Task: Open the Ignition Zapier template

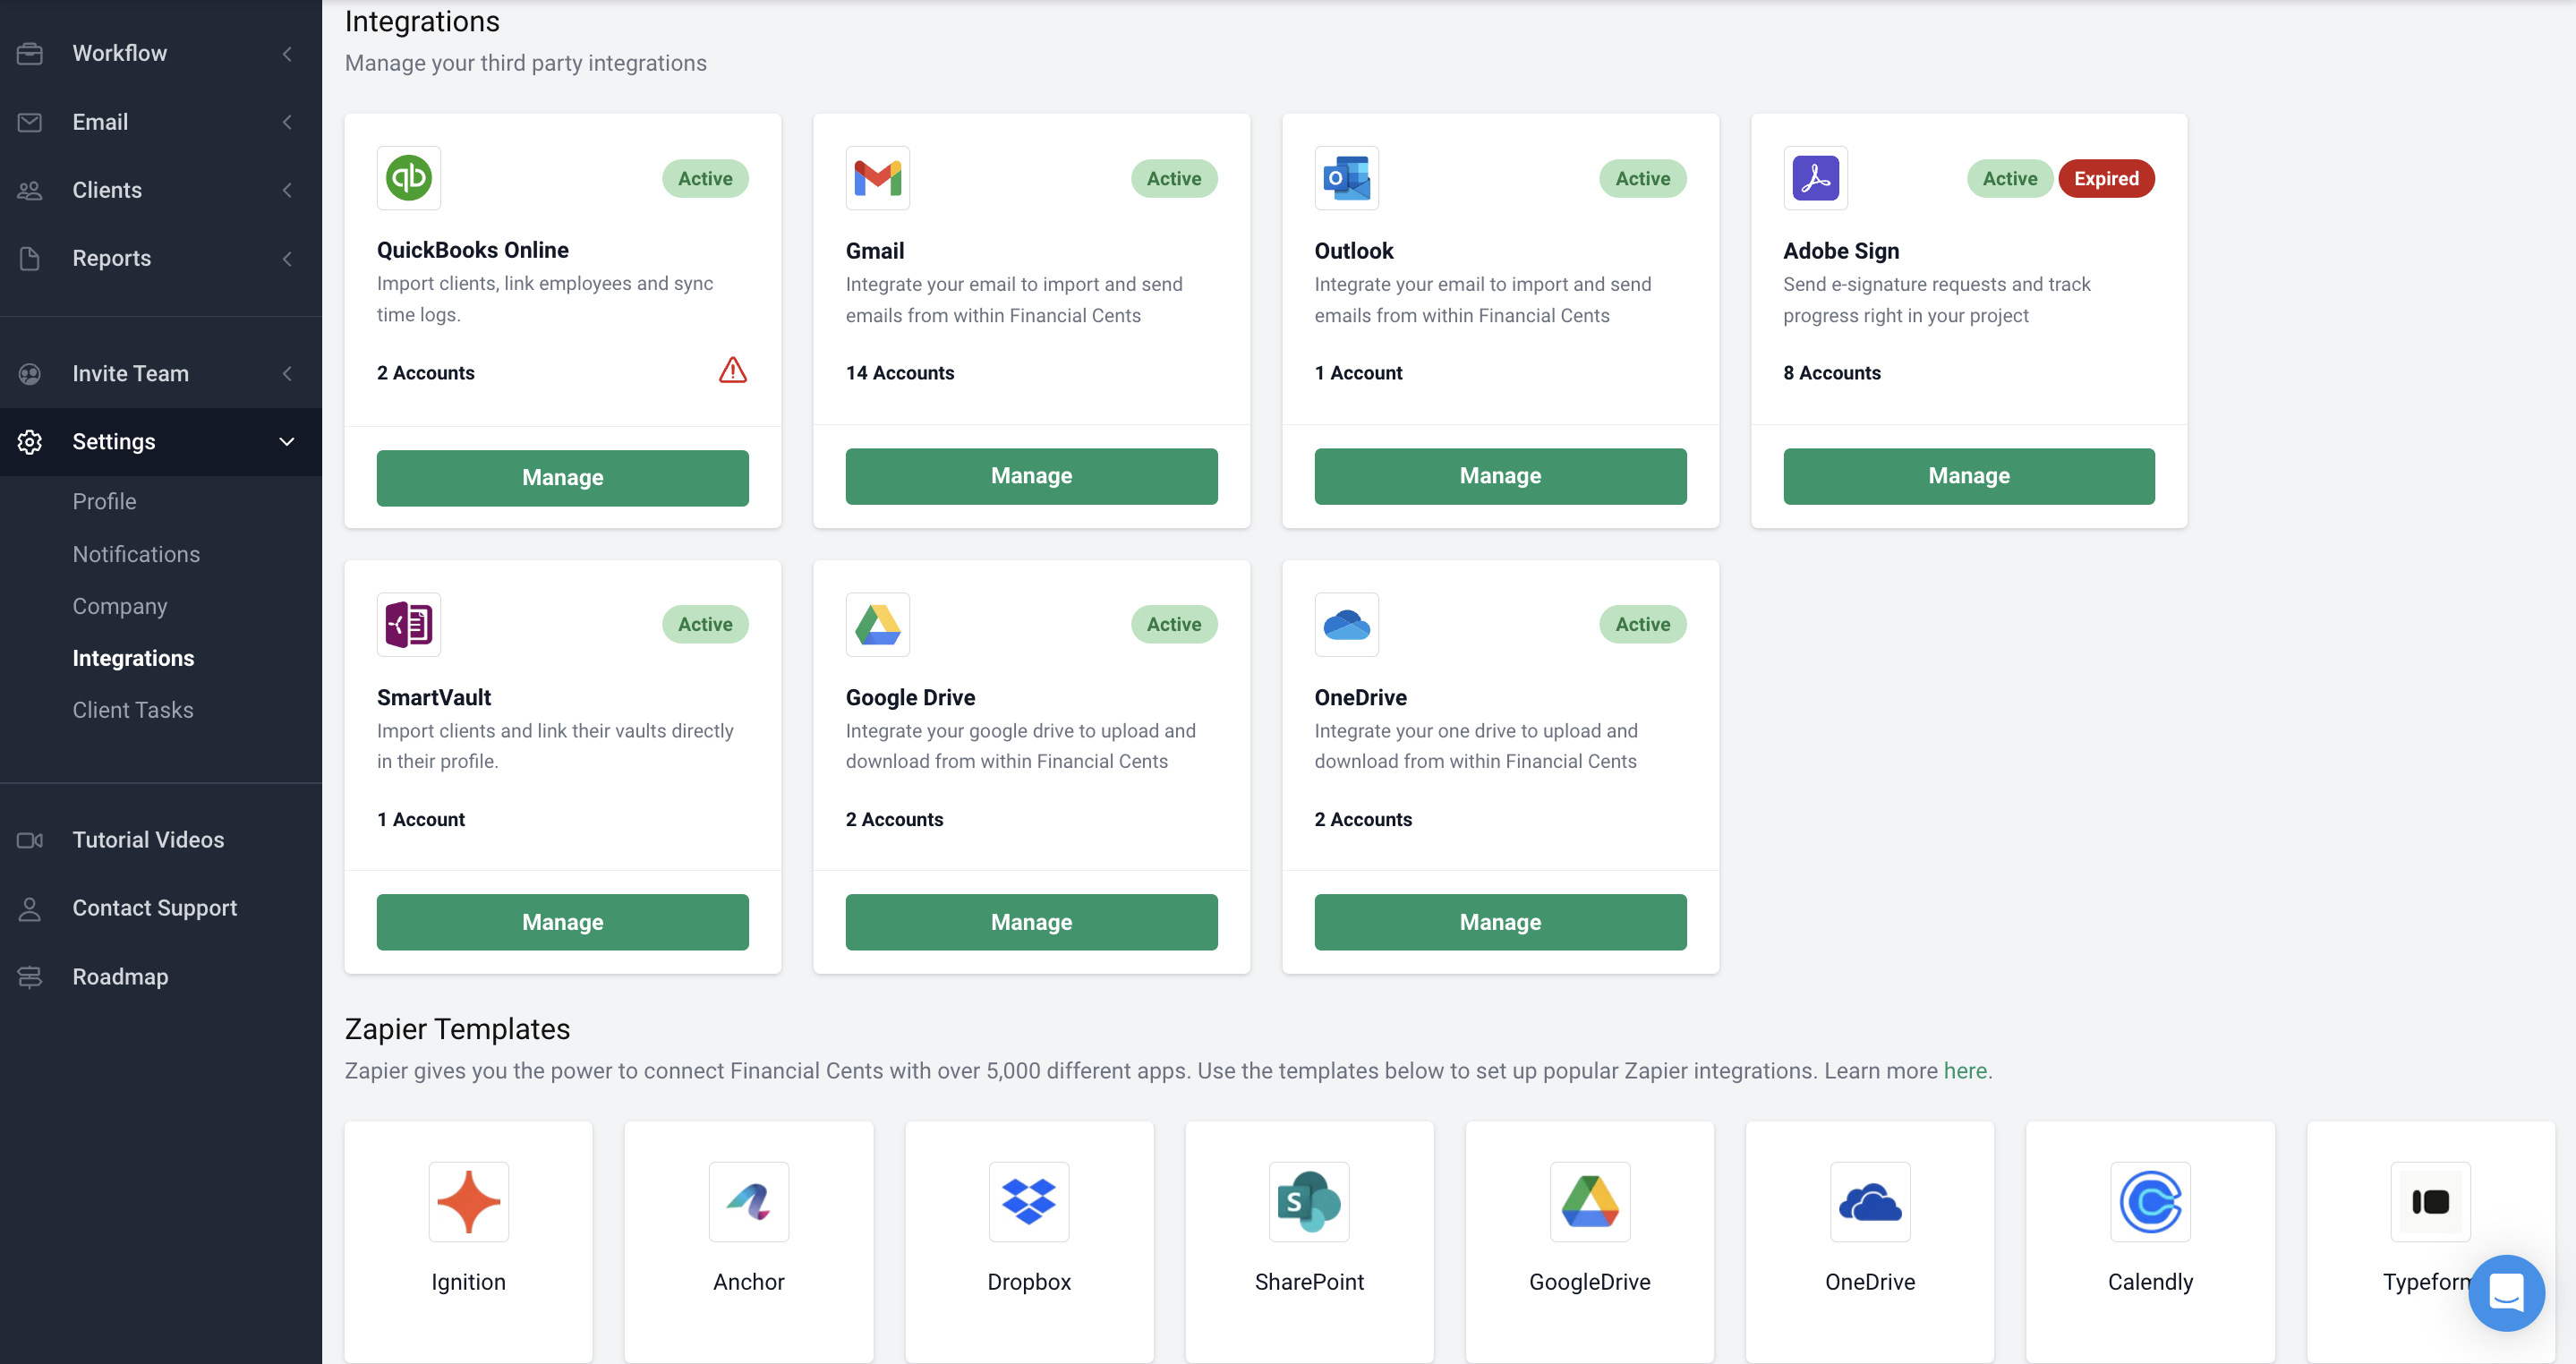Action: point(468,1241)
